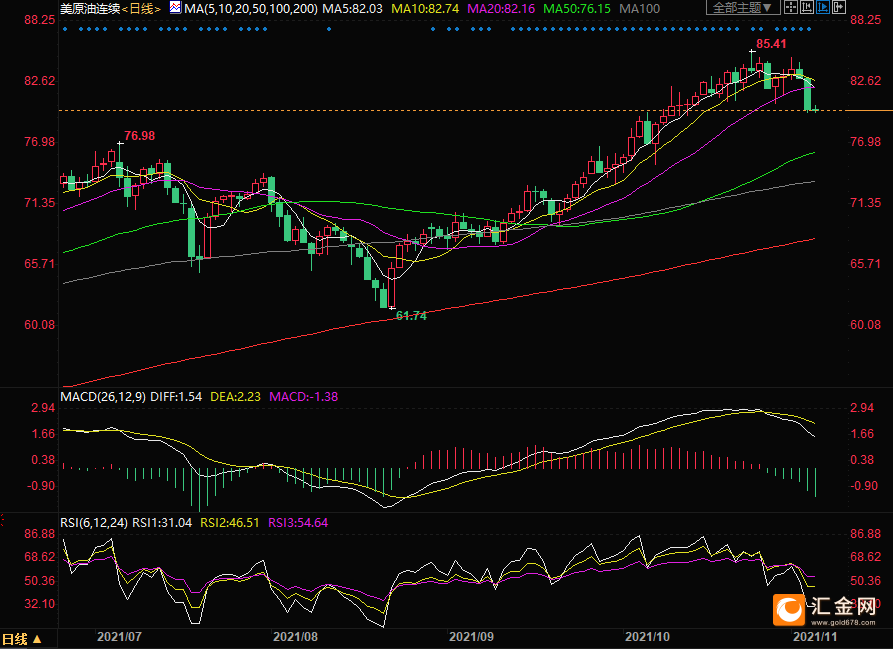Click the yellow MA10:82.74 legend
This screenshot has width=893, height=649.
pos(424,8)
